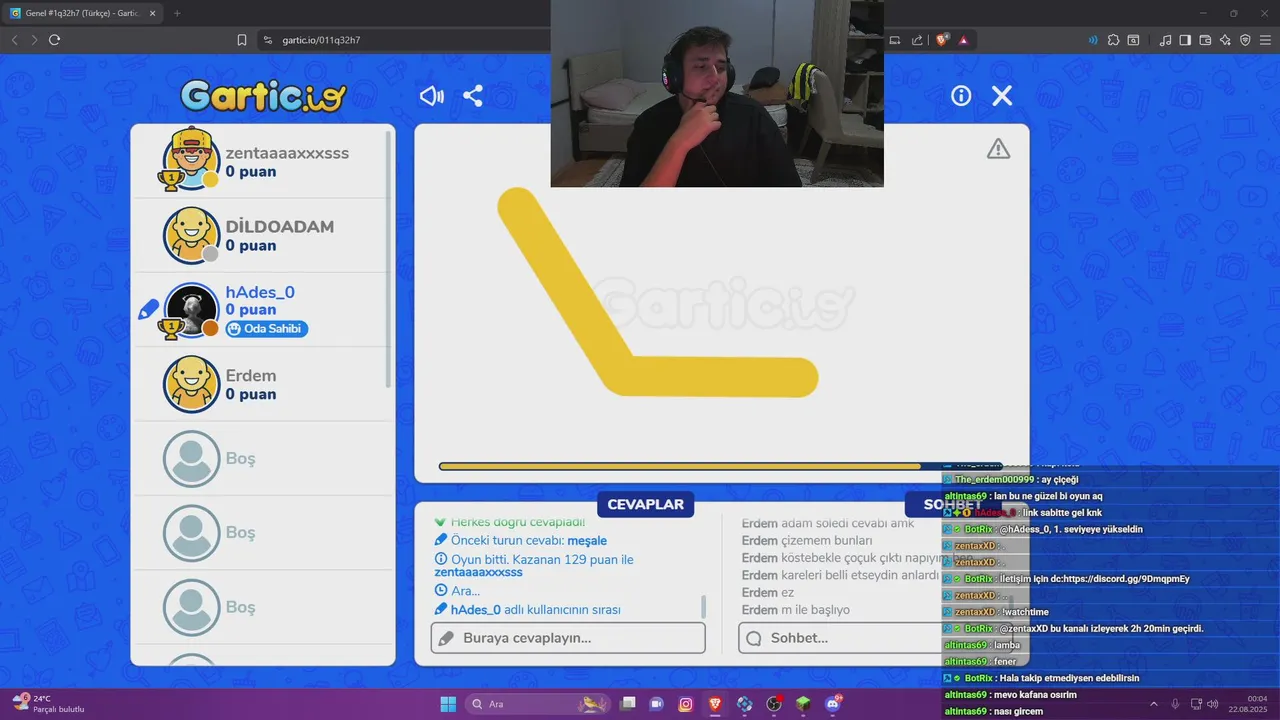Click the blue tab audio indicator
The height and width of the screenshot is (720, 1280).
(1092, 40)
